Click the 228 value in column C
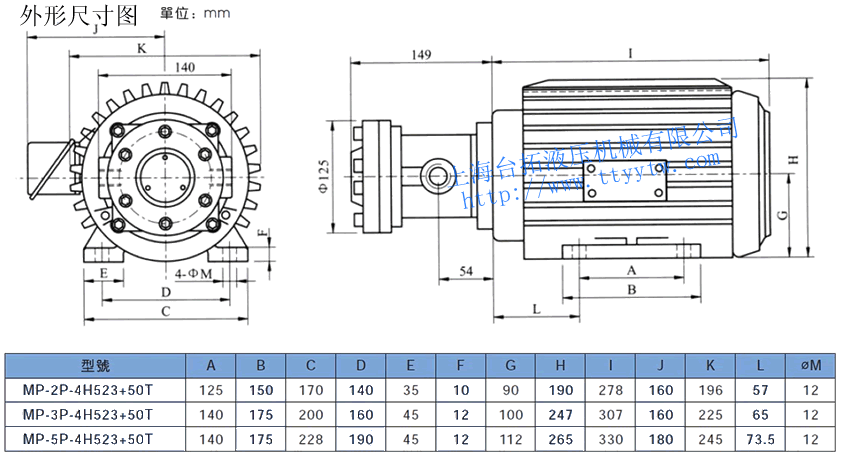This screenshot has width=841, height=456. (x=311, y=438)
